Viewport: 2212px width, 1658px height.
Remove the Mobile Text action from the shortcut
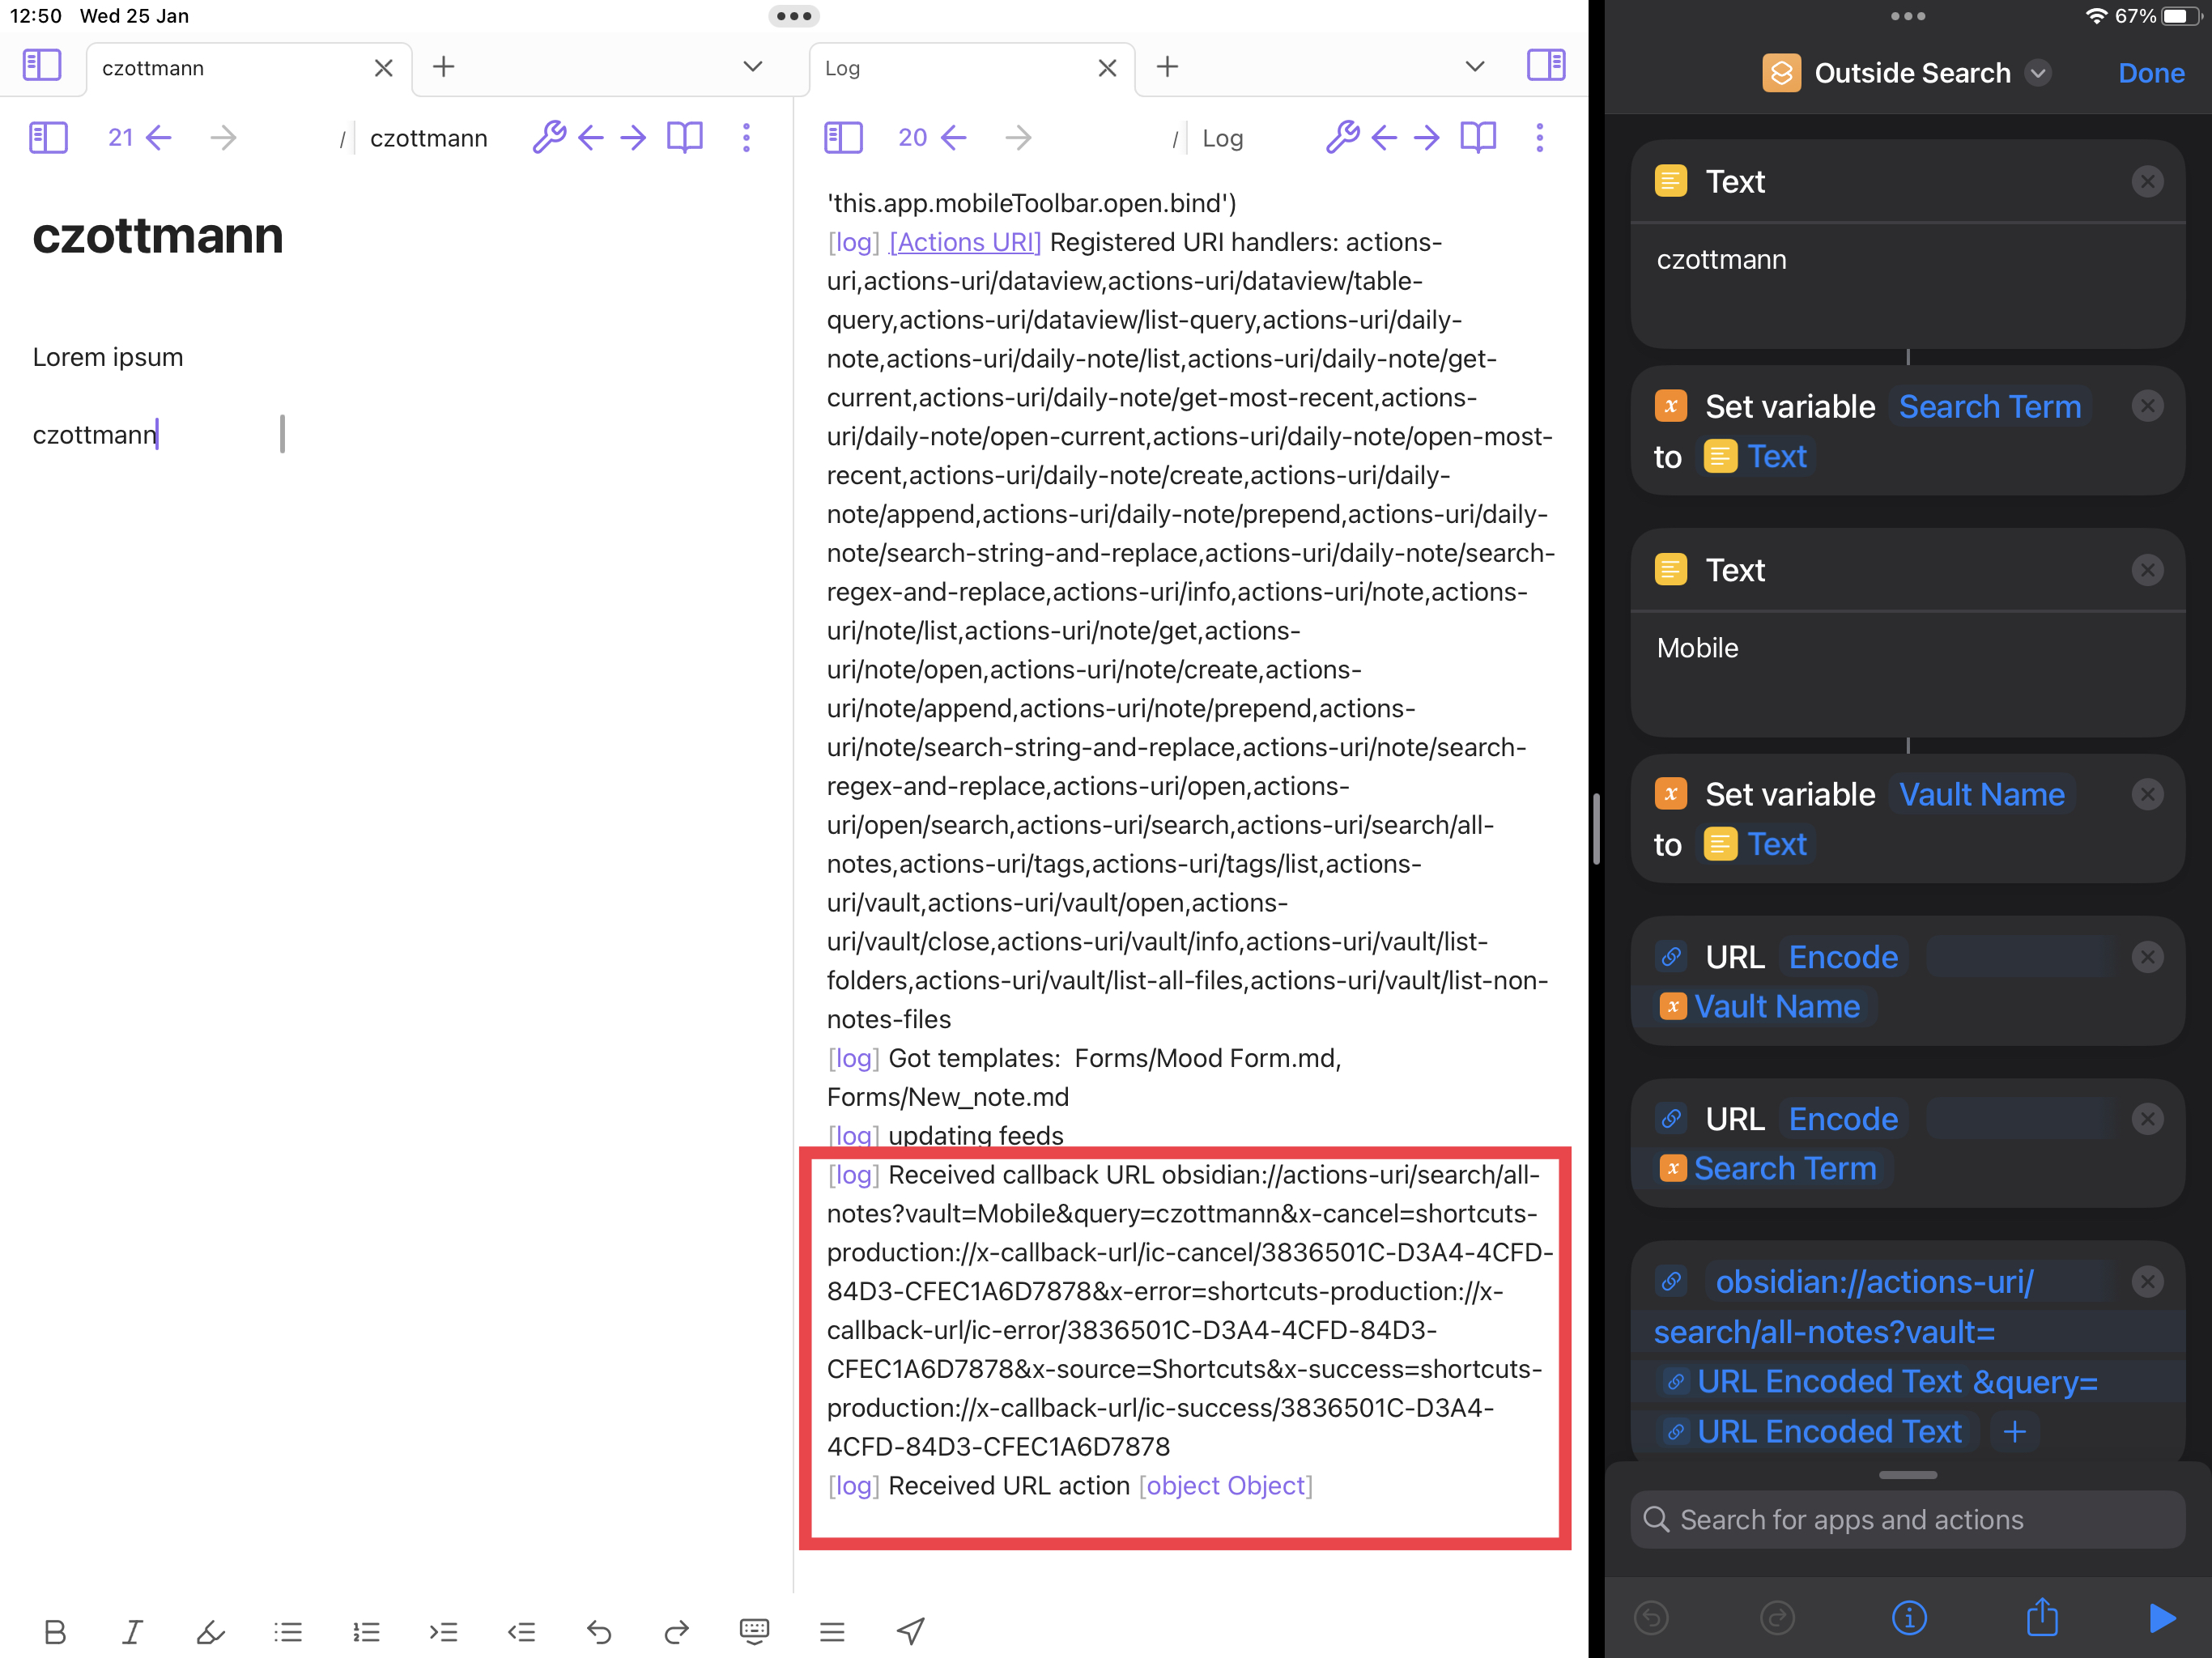point(2148,569)
